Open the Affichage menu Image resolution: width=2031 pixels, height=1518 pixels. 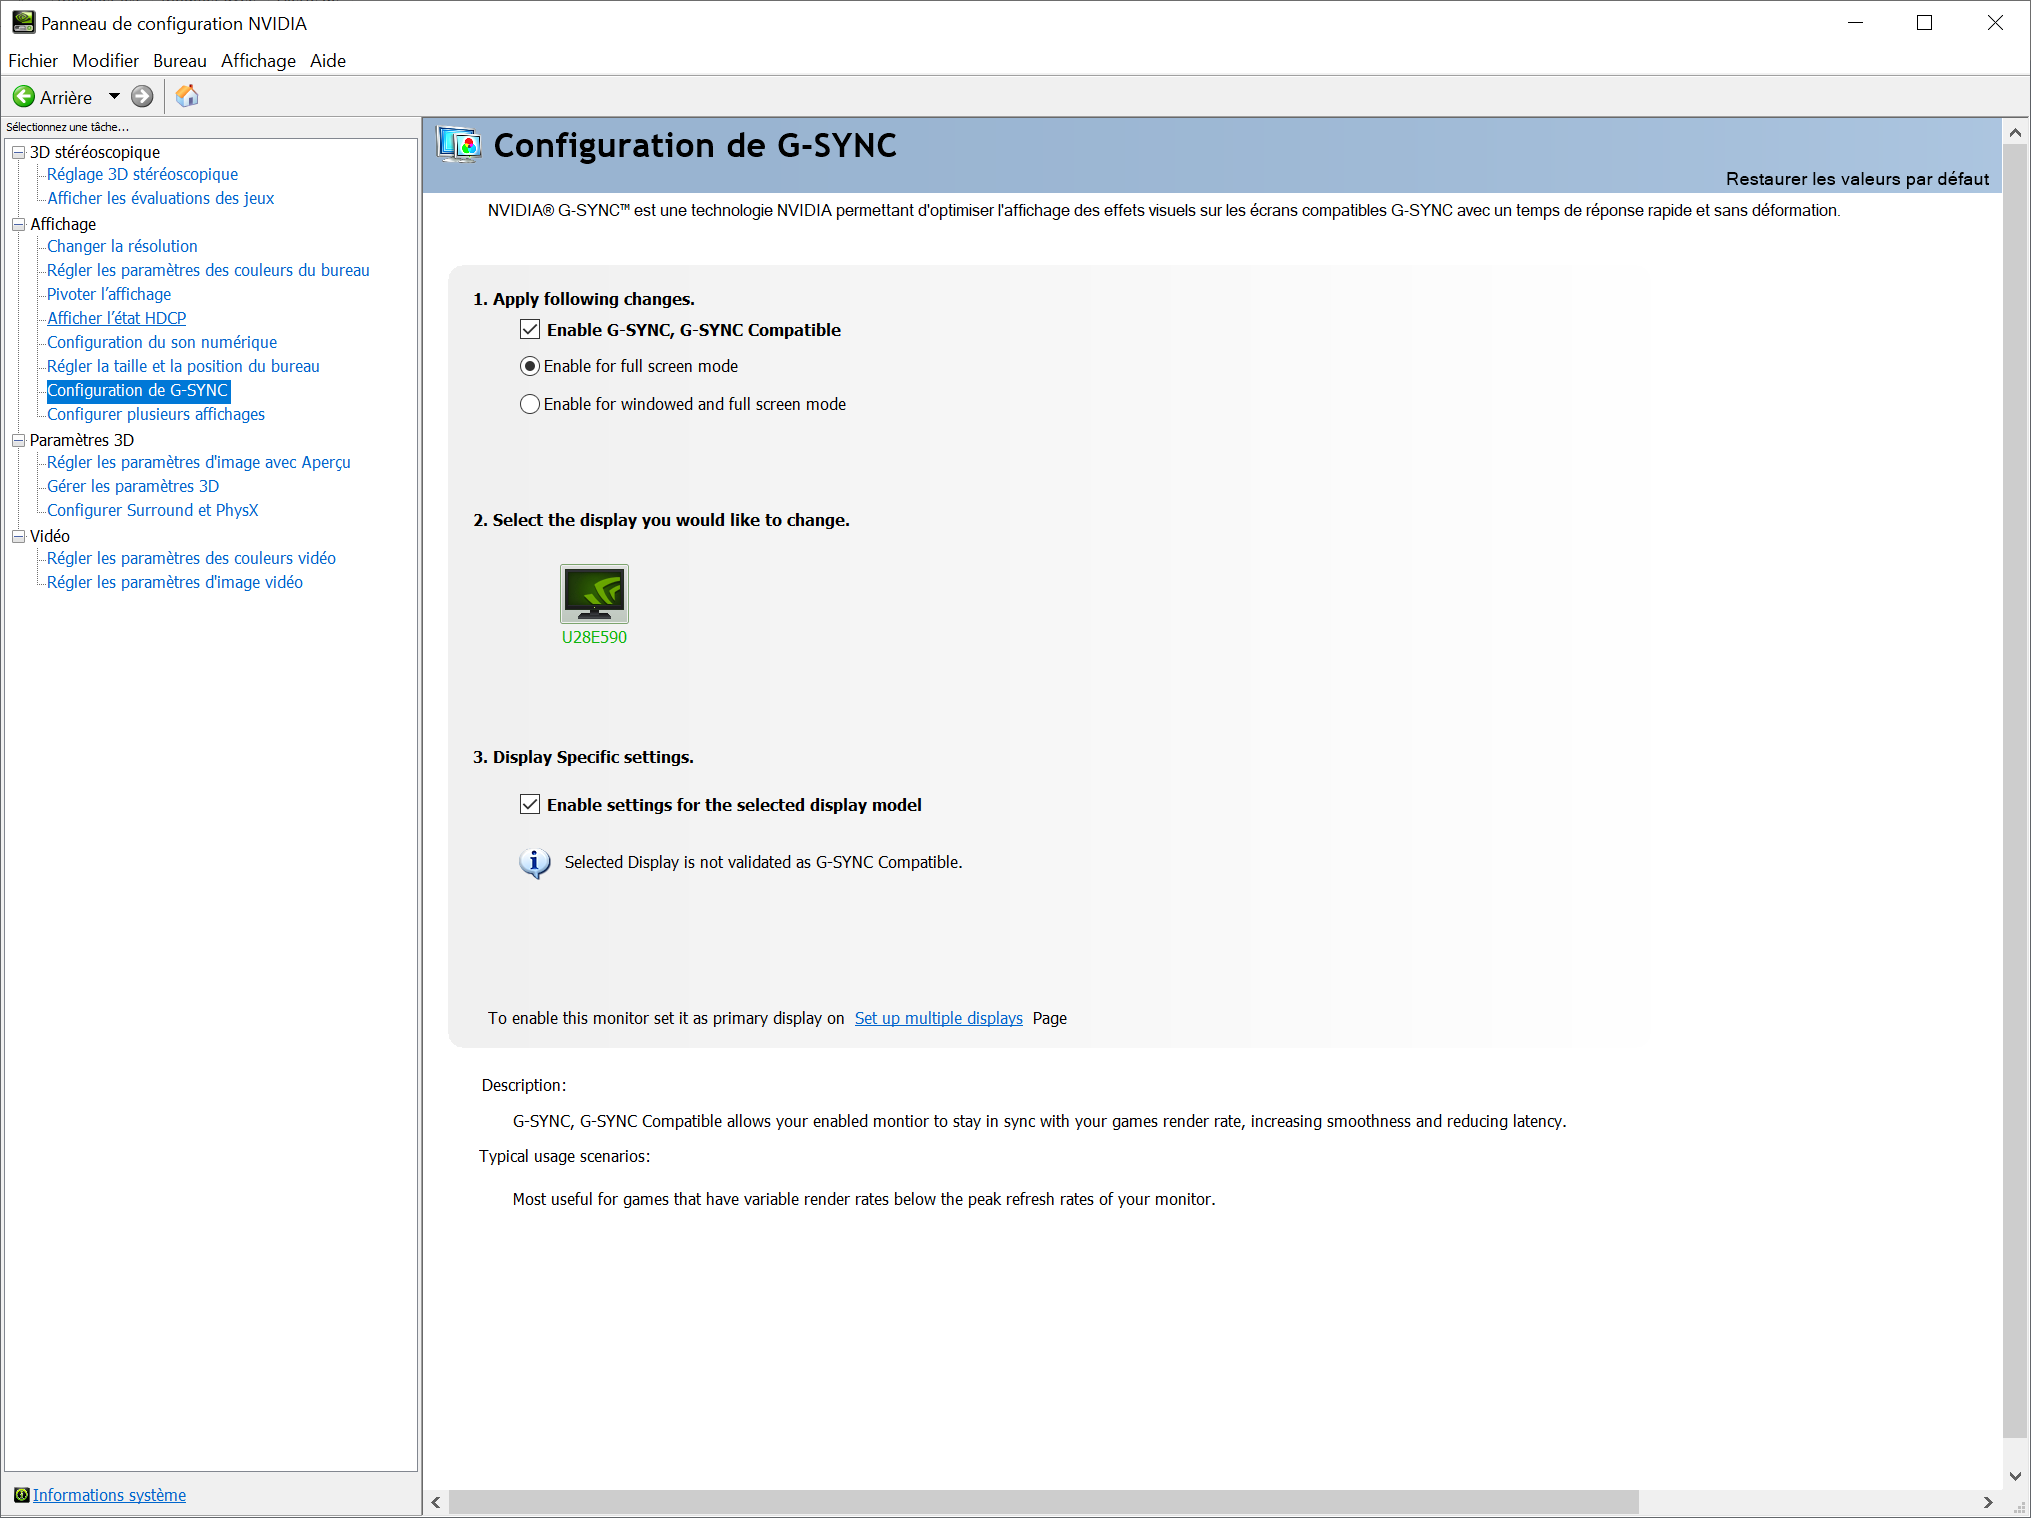[x=258, y=61]
